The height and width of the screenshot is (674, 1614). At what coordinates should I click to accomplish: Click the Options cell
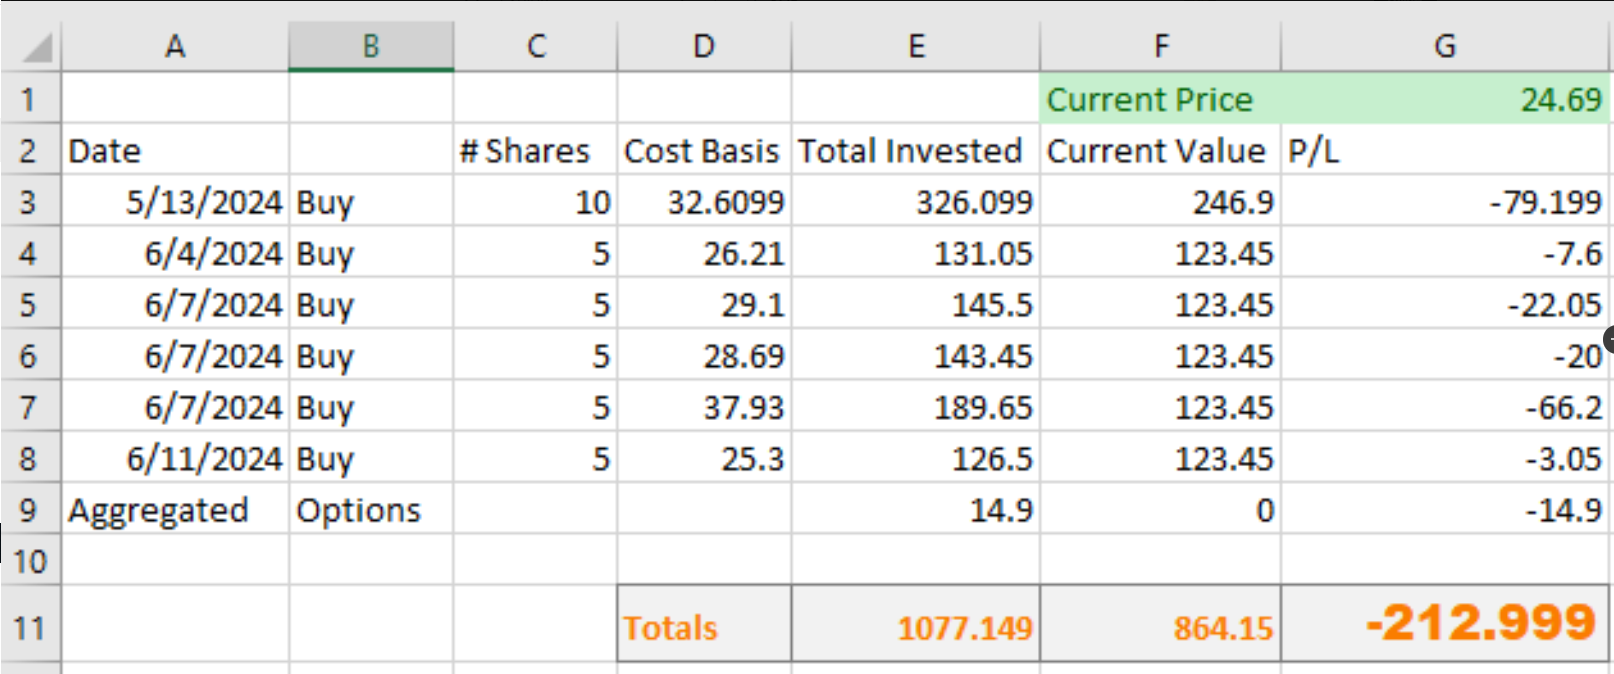pyautogui.click(x=371, y=510)
